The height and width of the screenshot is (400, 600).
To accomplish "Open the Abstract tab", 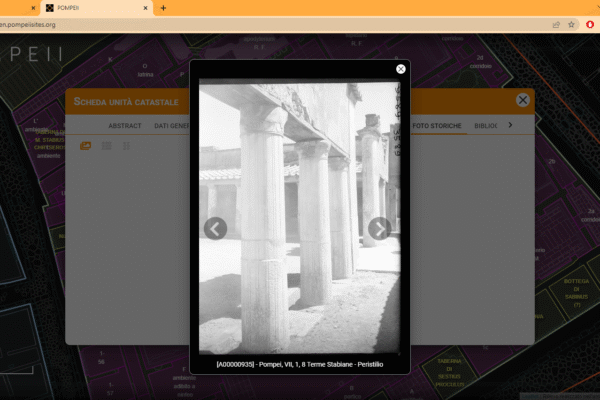I will point(124,126).
